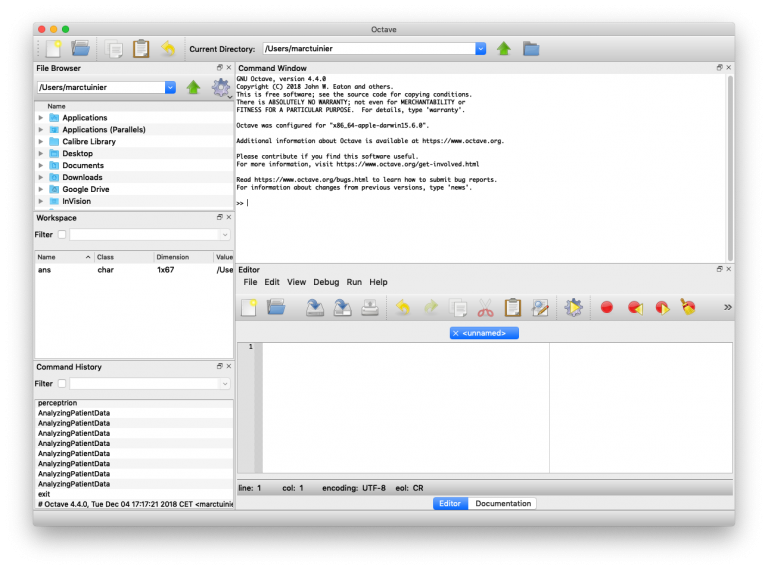Open file from Editor toolbar
This screenshot has height=570, width=768.
pyautogui.click(x=276, y=307)
